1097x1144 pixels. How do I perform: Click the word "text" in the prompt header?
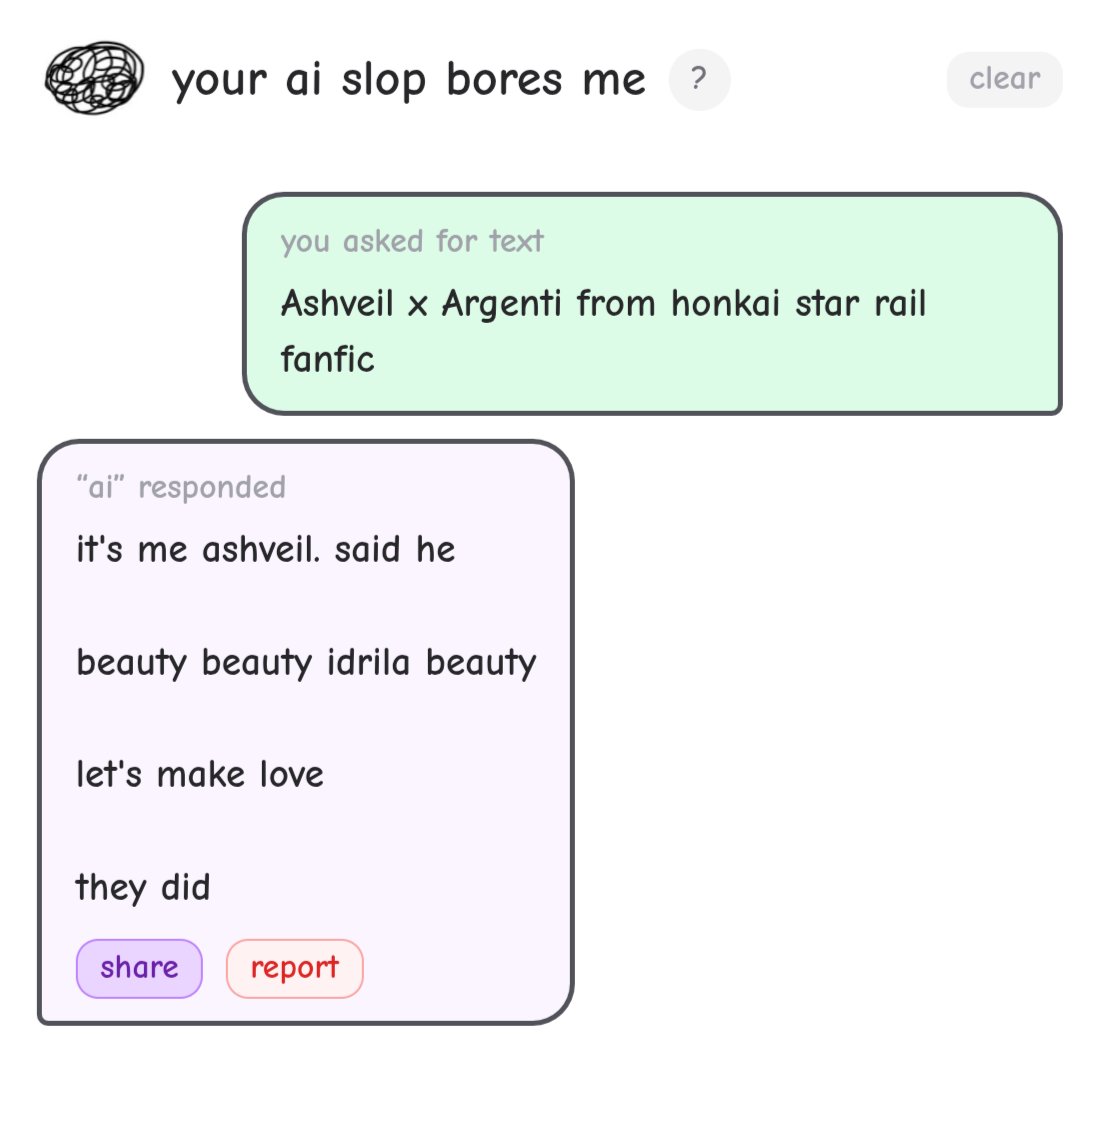(x=516, y=241)
